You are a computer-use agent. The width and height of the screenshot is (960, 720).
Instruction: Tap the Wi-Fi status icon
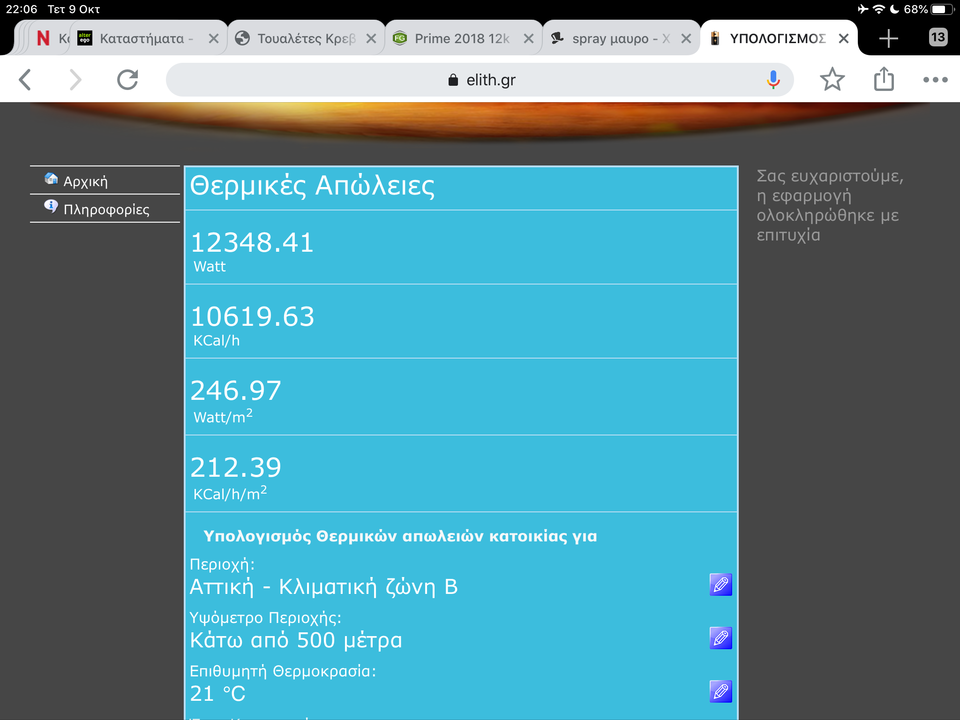[x=879, y=9]
